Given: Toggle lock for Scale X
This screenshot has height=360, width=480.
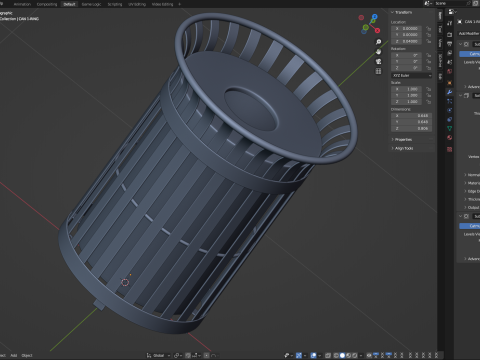Looking at the screenshot, I should coord(428,89).
